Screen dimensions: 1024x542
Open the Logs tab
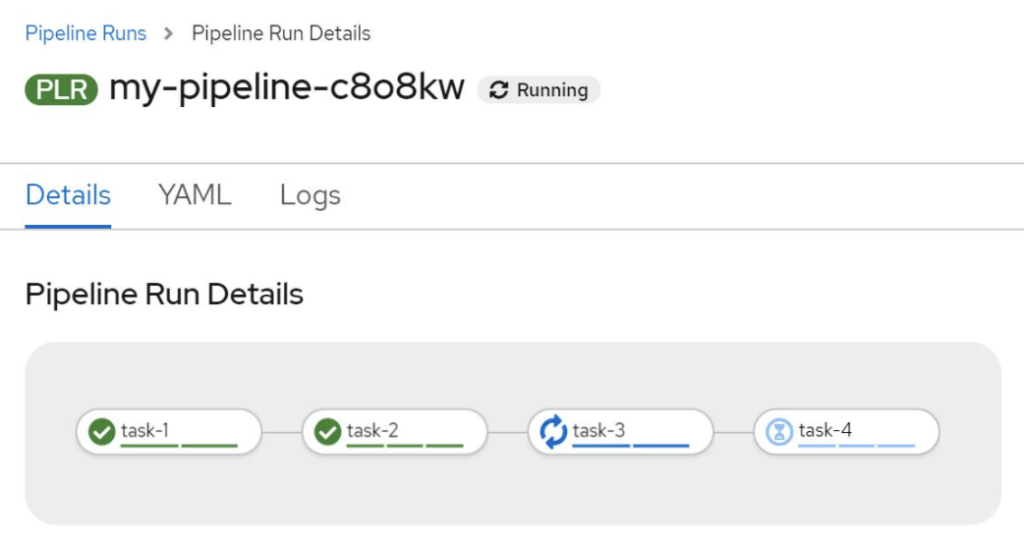point(310,195)
